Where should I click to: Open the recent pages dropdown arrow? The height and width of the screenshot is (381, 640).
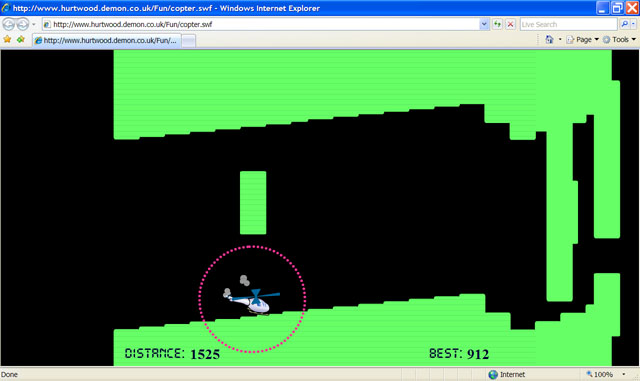click(34, 25)
